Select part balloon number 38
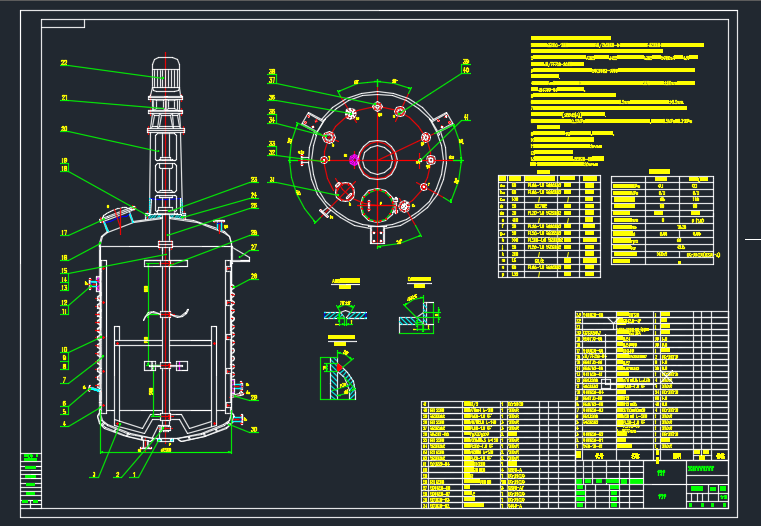This screenshot has width=761, height=526. point(272,72)
